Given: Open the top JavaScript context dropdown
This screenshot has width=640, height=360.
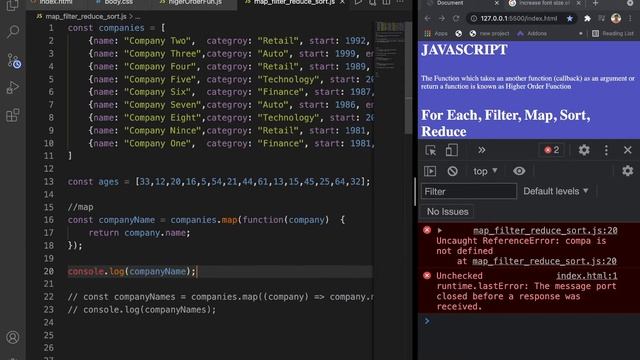Looking at the screenshot, I should 485,171.
